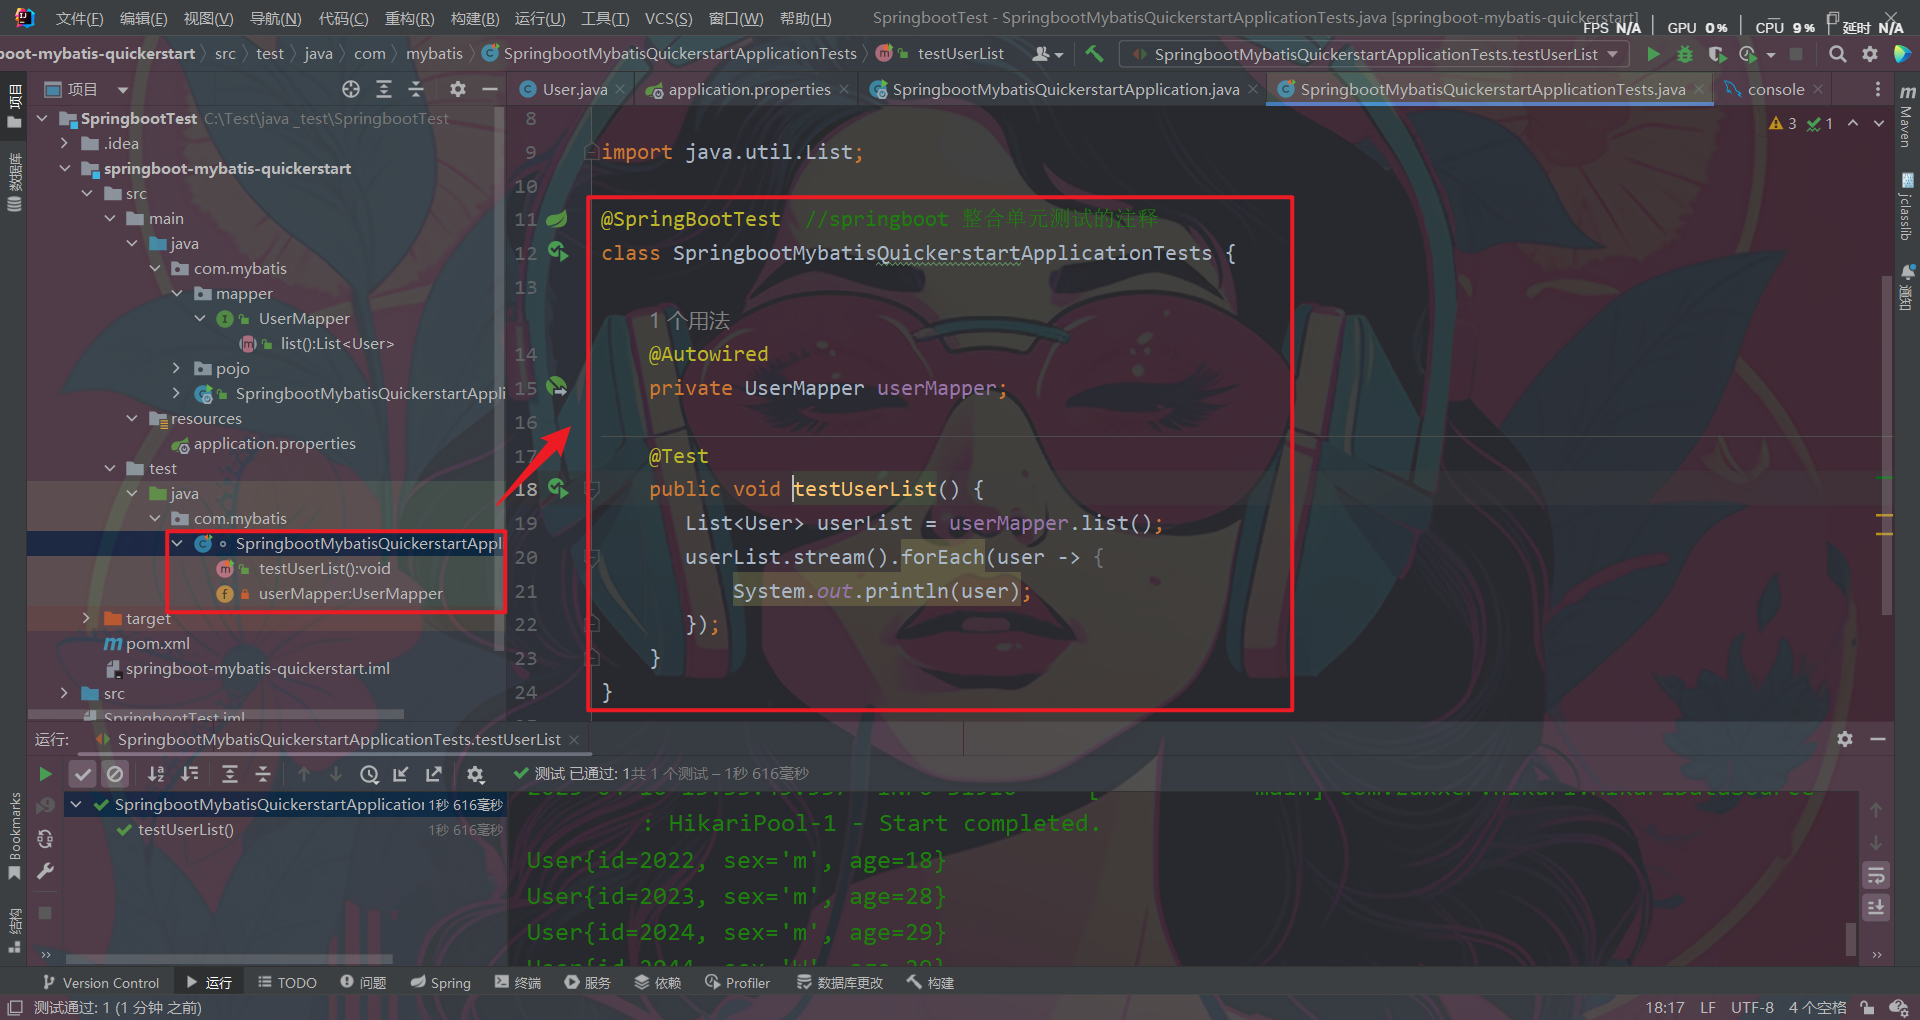Expand the target folder
The height and width of the screenshot is (1020, 1920).
click(x=87, y=618)
